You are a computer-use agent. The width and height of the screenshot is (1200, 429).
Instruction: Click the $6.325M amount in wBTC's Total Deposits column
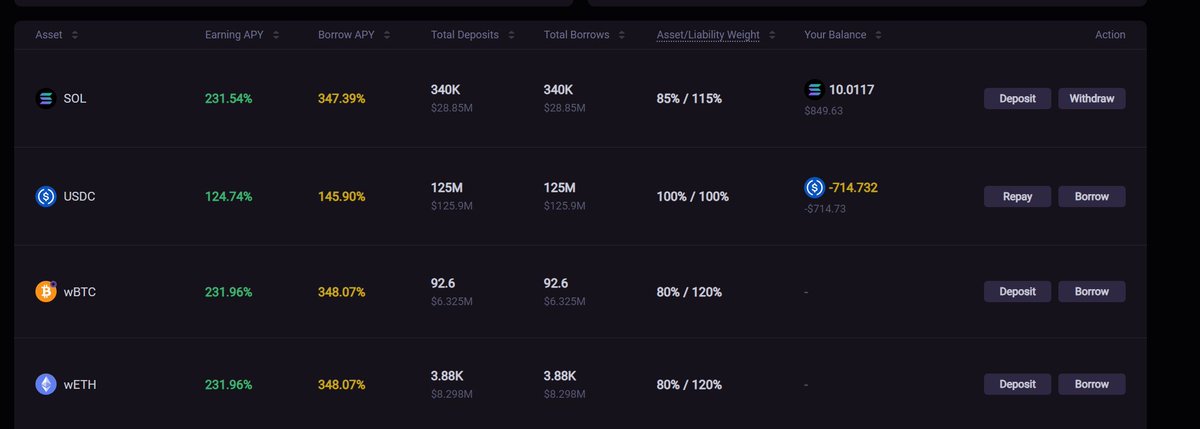tap(452, 300)
